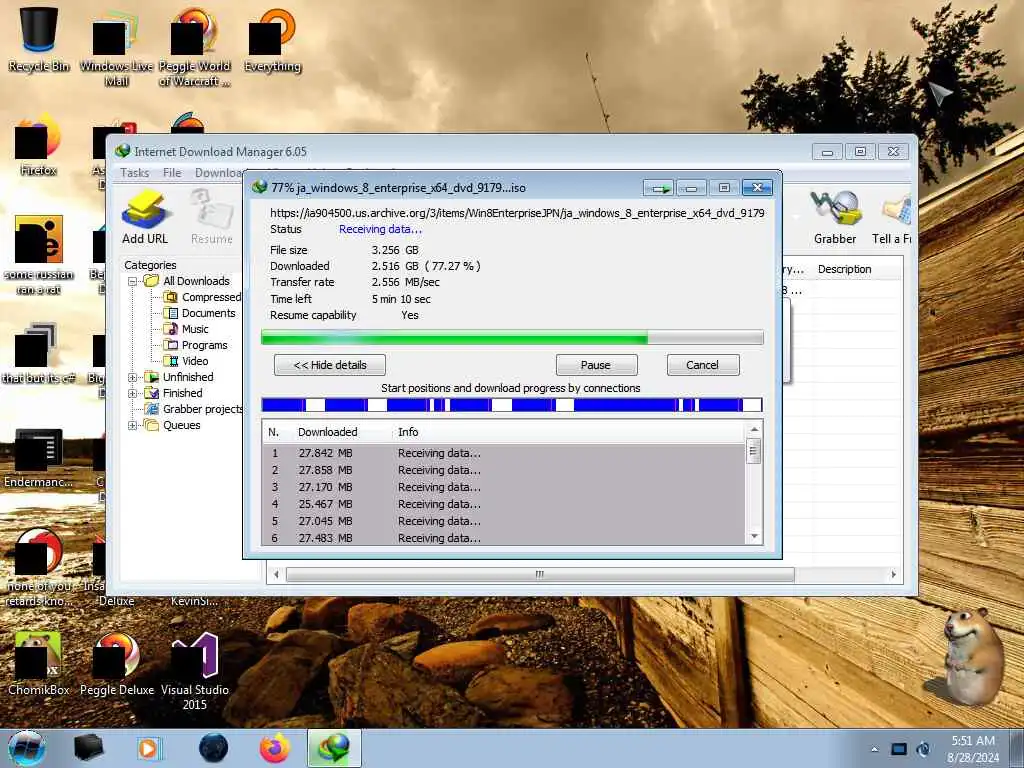The height and width of the screenshot is (768, 1024).
Task: Switch to Internet Download Manager taskbar icon
Action: click(334, 748)
